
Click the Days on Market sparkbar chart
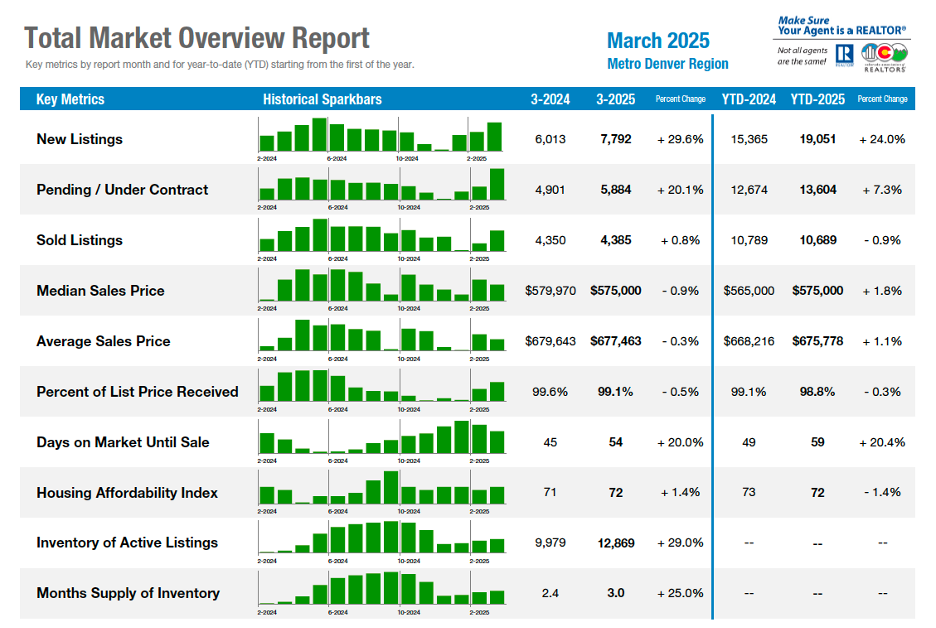point(381,438)
